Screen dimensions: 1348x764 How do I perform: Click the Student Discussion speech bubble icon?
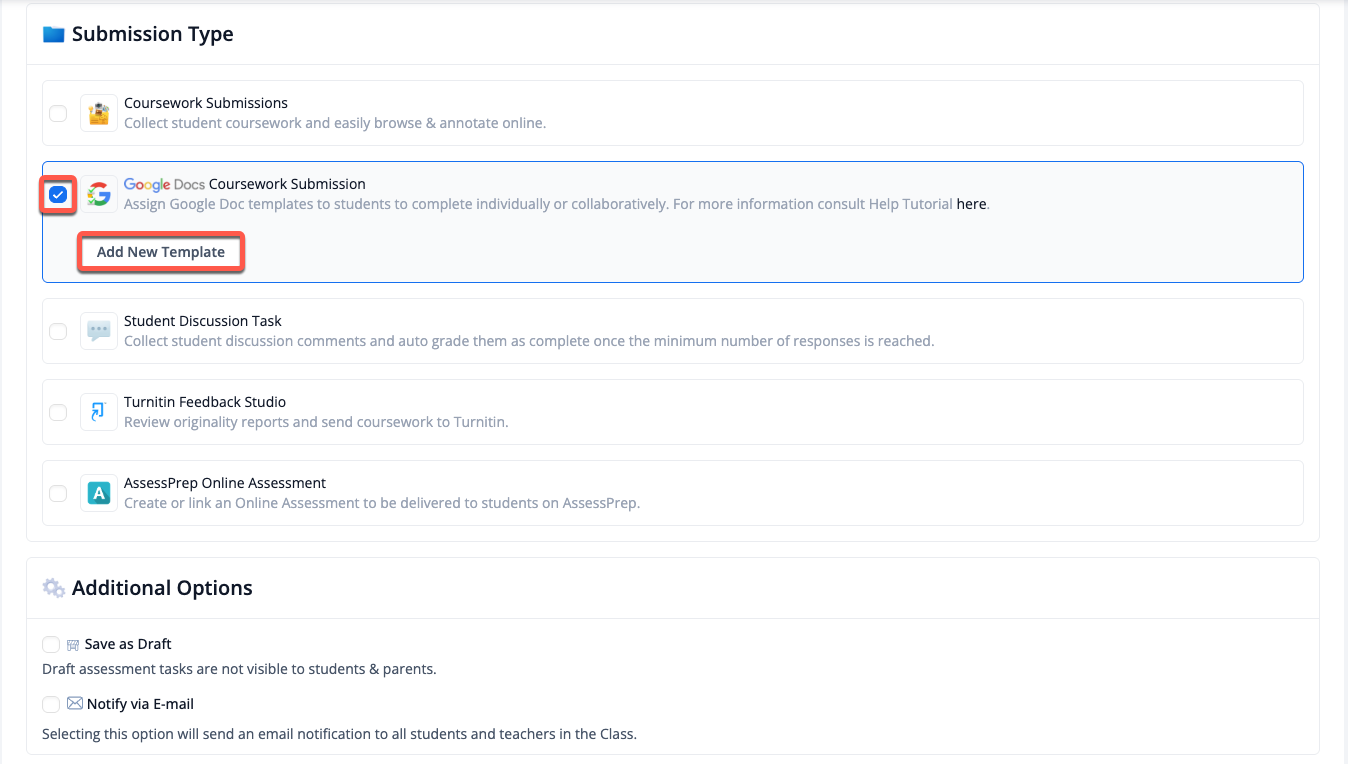[x=98, y=331]
